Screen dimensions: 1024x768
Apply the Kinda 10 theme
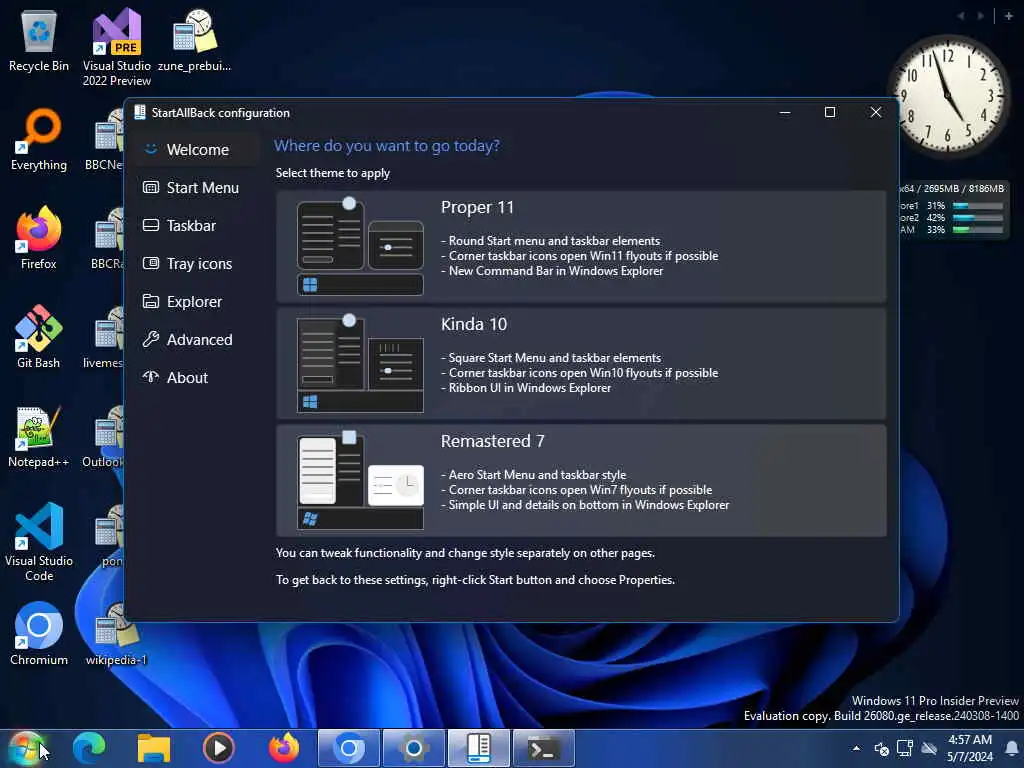pyautogui.click(x=581, y=363)
